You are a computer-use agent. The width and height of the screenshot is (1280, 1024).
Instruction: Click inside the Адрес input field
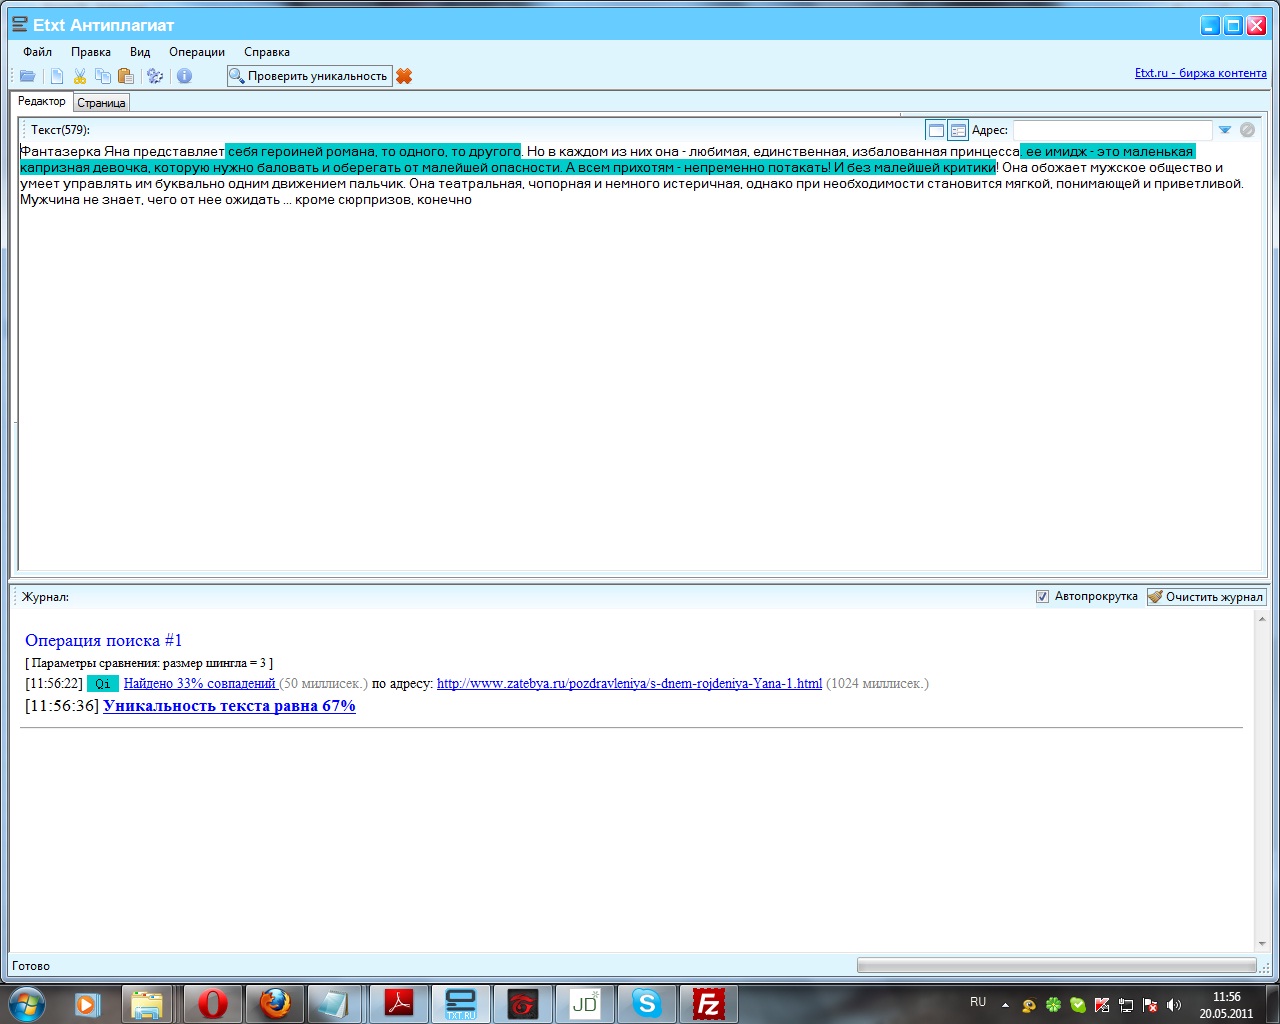point(1112,130)
